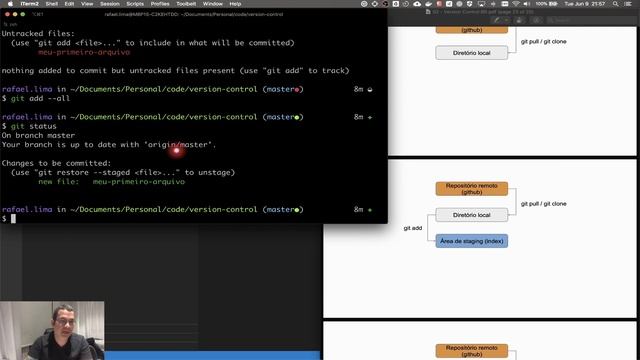The width and height of the screenshot is (640, 360).
Task: Open Notification Center list icon
Action: (x=628, y=4)
